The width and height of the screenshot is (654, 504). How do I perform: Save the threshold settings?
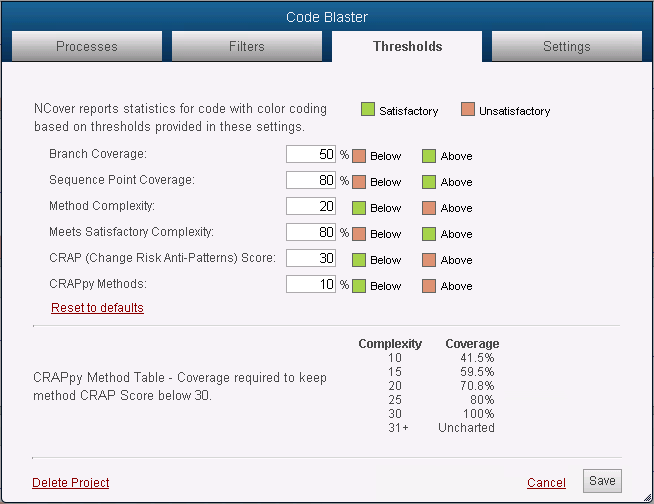click(602, 481)
